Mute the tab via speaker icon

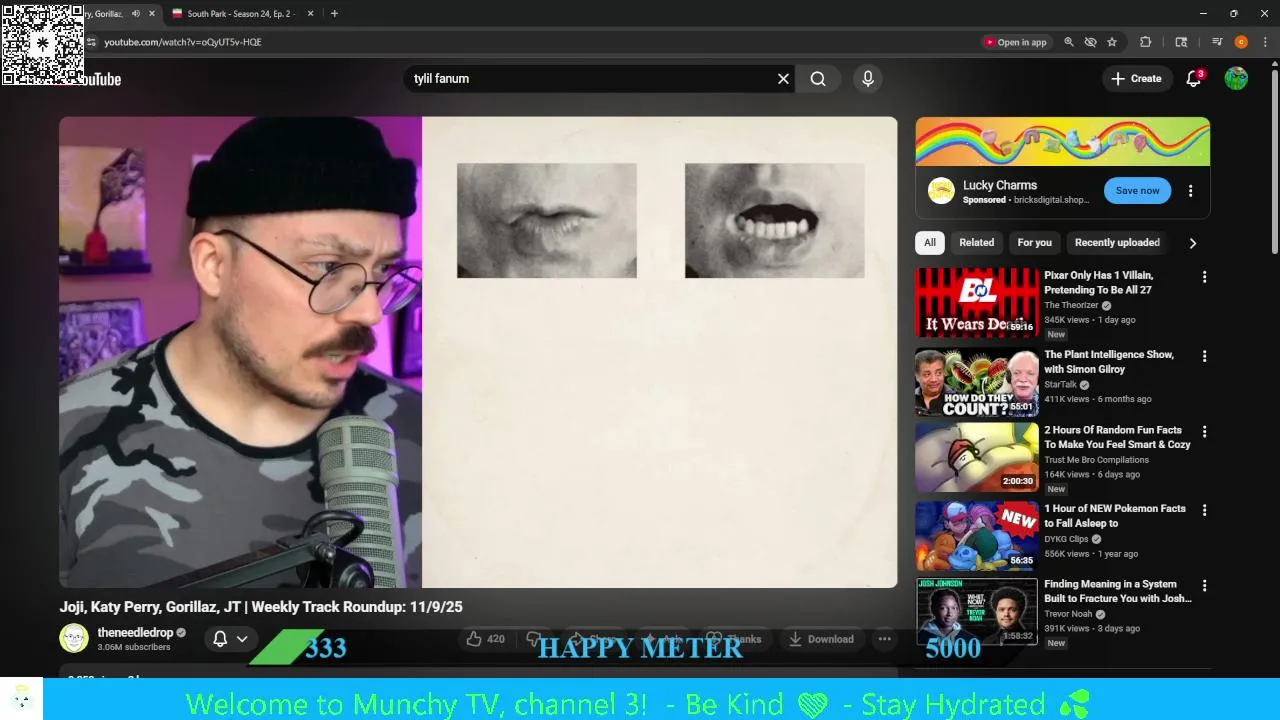coord(135,14)
